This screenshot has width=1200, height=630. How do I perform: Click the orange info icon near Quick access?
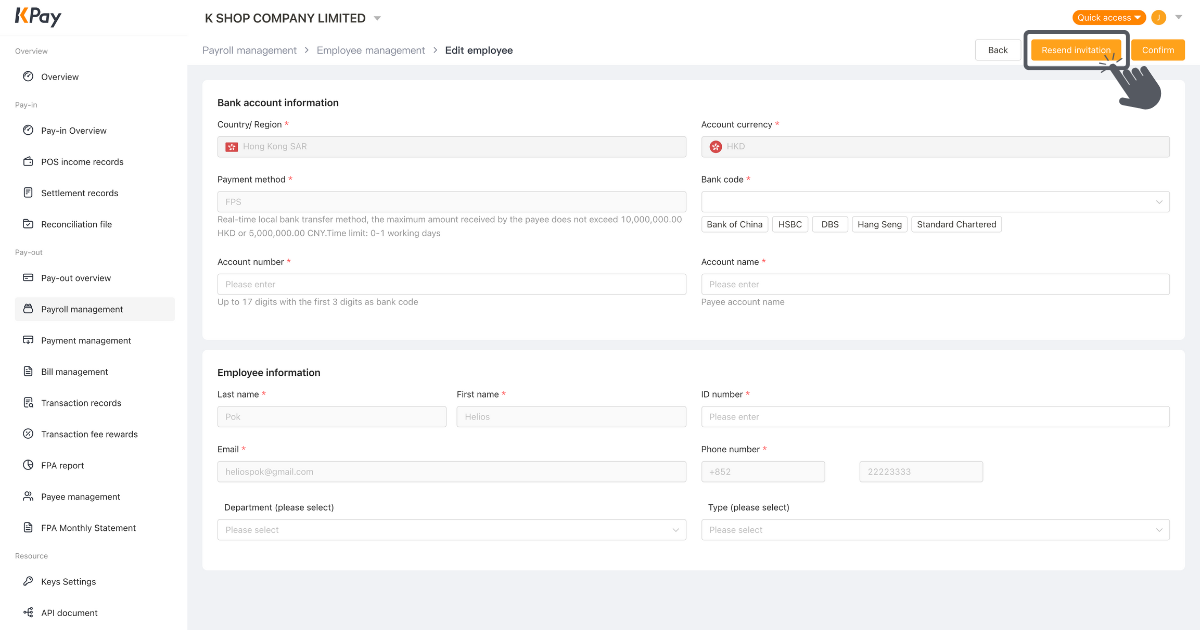1158,17
